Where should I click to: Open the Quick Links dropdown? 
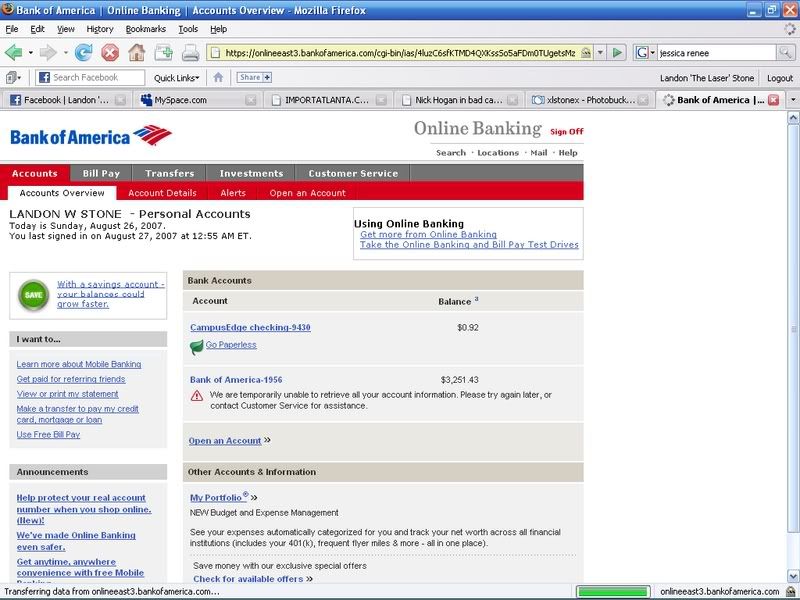tap(177, 77)
